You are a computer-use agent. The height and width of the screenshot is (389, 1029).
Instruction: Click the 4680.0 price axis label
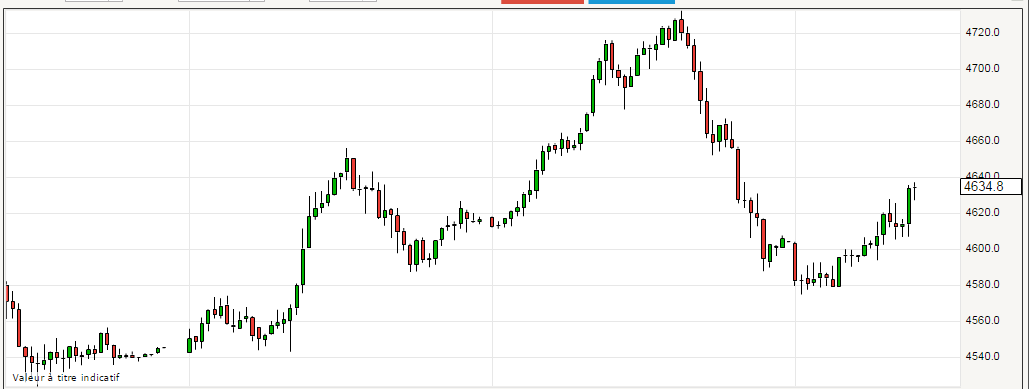(x=982, y=104)
